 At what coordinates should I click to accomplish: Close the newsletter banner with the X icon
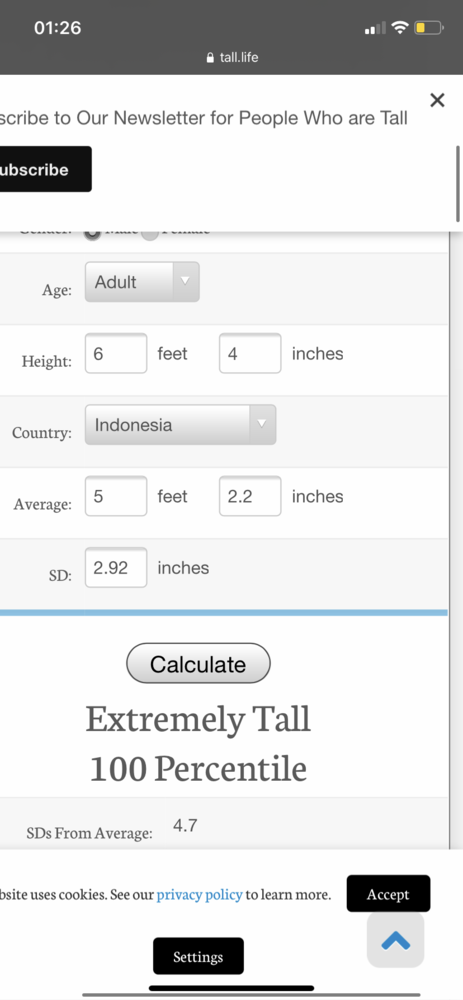[x=437, y=100]
